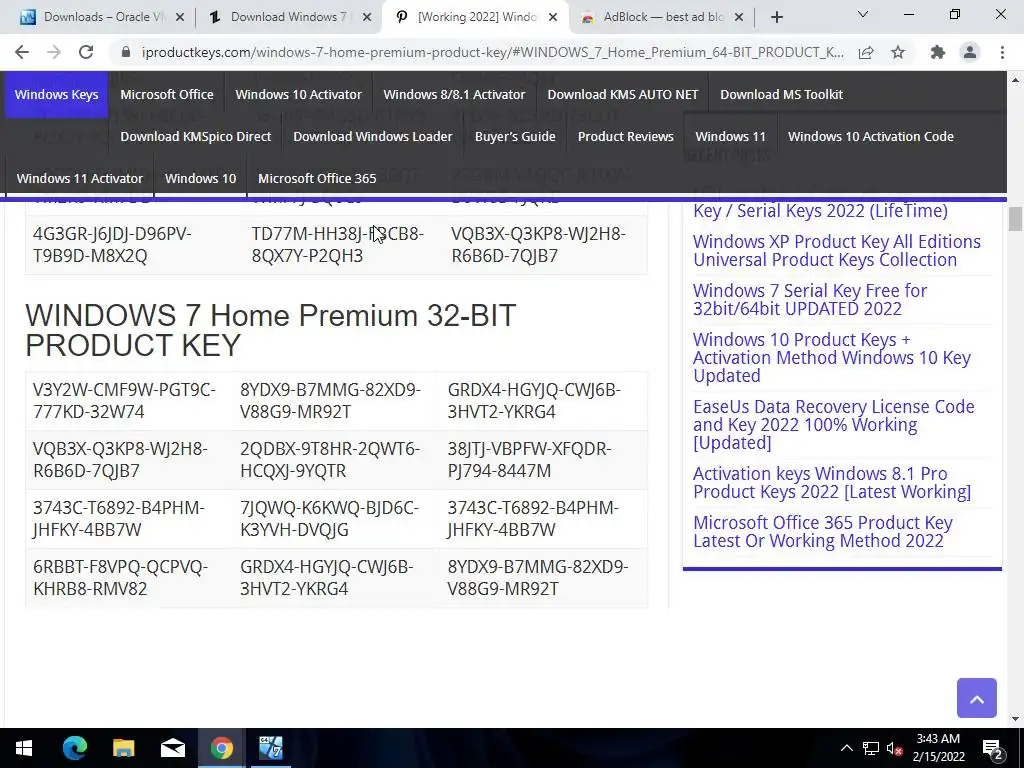Open the notification center icon
The height and width of the screenshot is (768, 1024).
click(x=993, y=748)
